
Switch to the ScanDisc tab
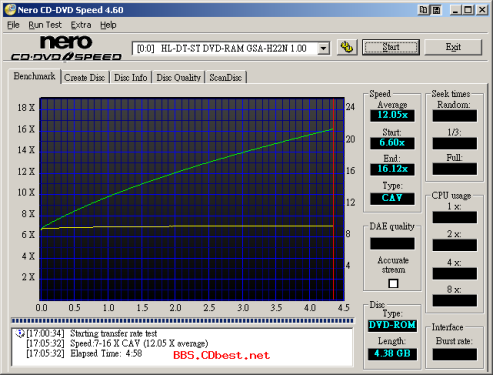click(226, 77)
